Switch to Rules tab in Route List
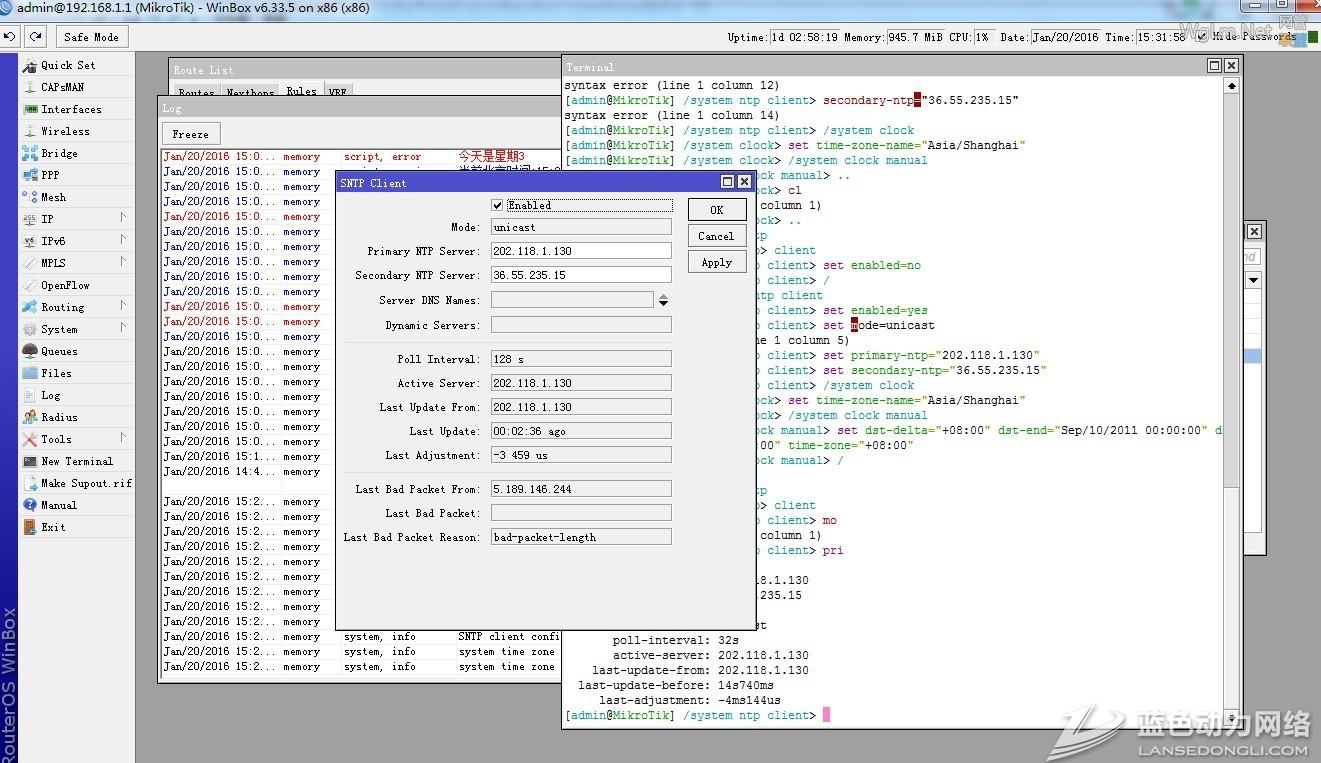This screenshot has width=1321, height=763. coord(301,92)
